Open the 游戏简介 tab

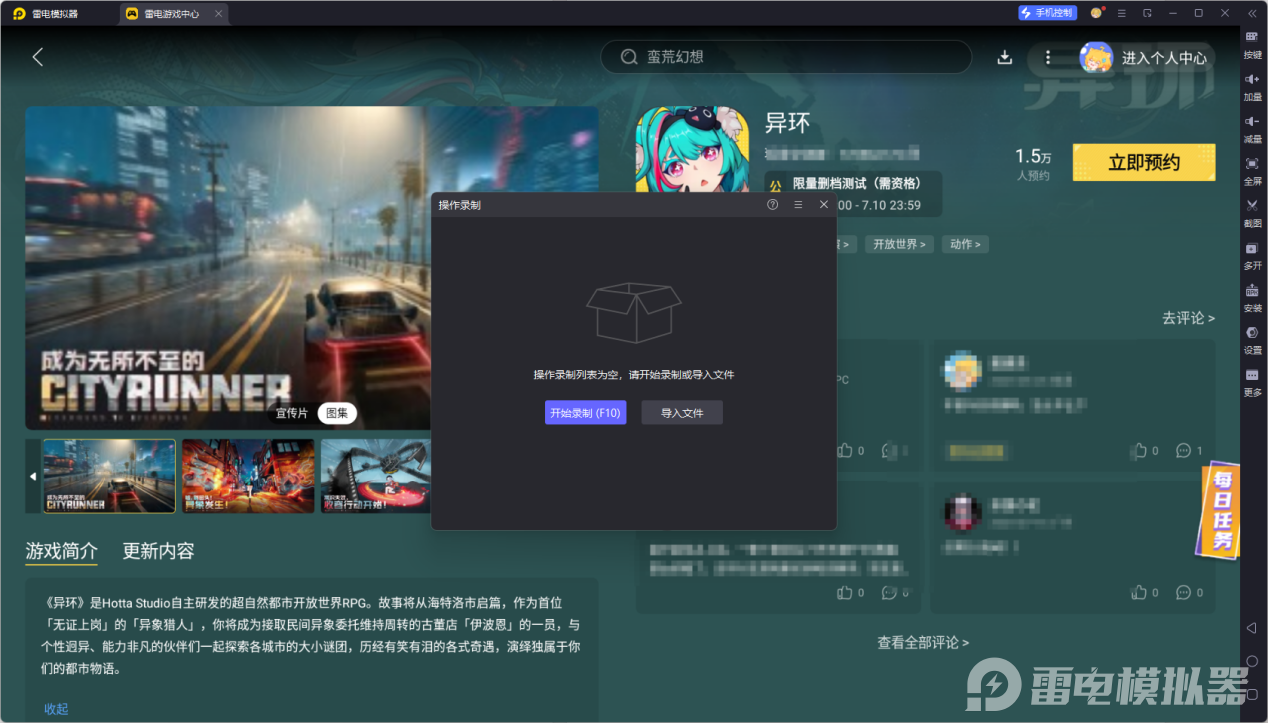[x=62, y=551]
